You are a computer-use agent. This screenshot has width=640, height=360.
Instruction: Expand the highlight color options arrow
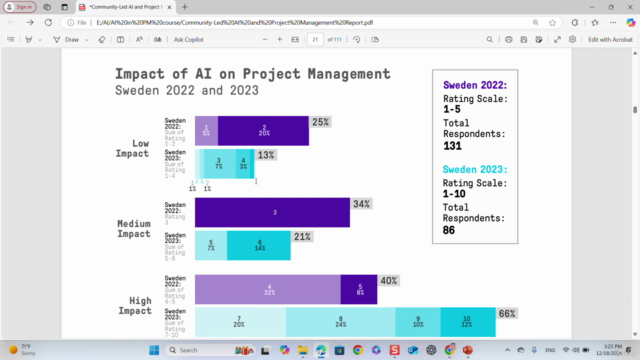(40, 40)
